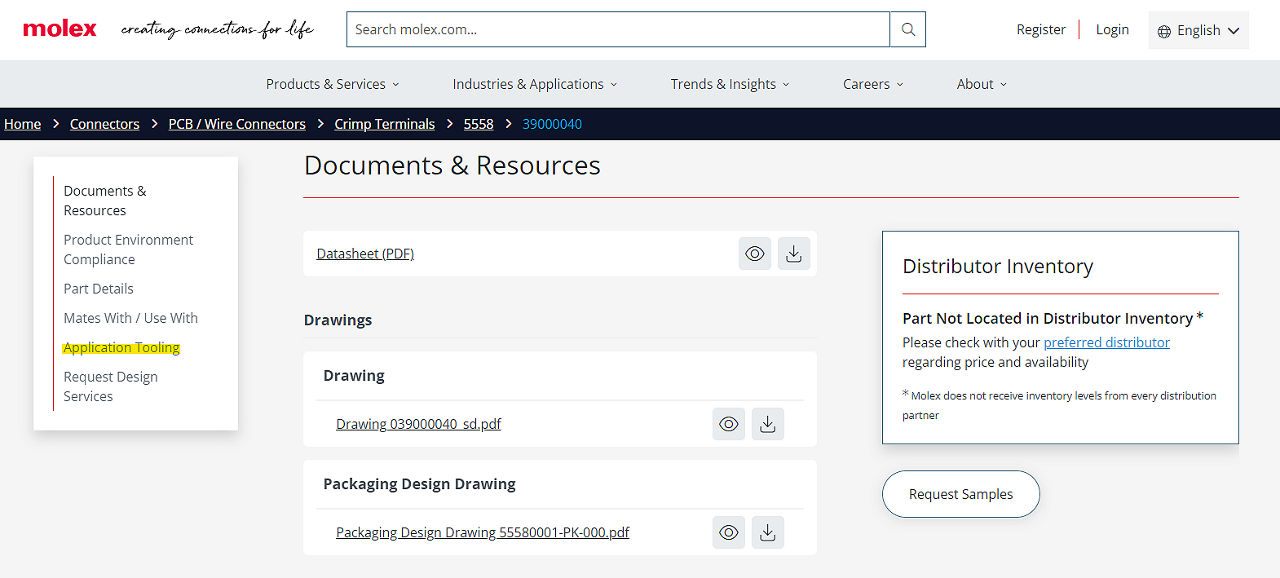Go to 5558 breadcrumb

coord(479,124)
